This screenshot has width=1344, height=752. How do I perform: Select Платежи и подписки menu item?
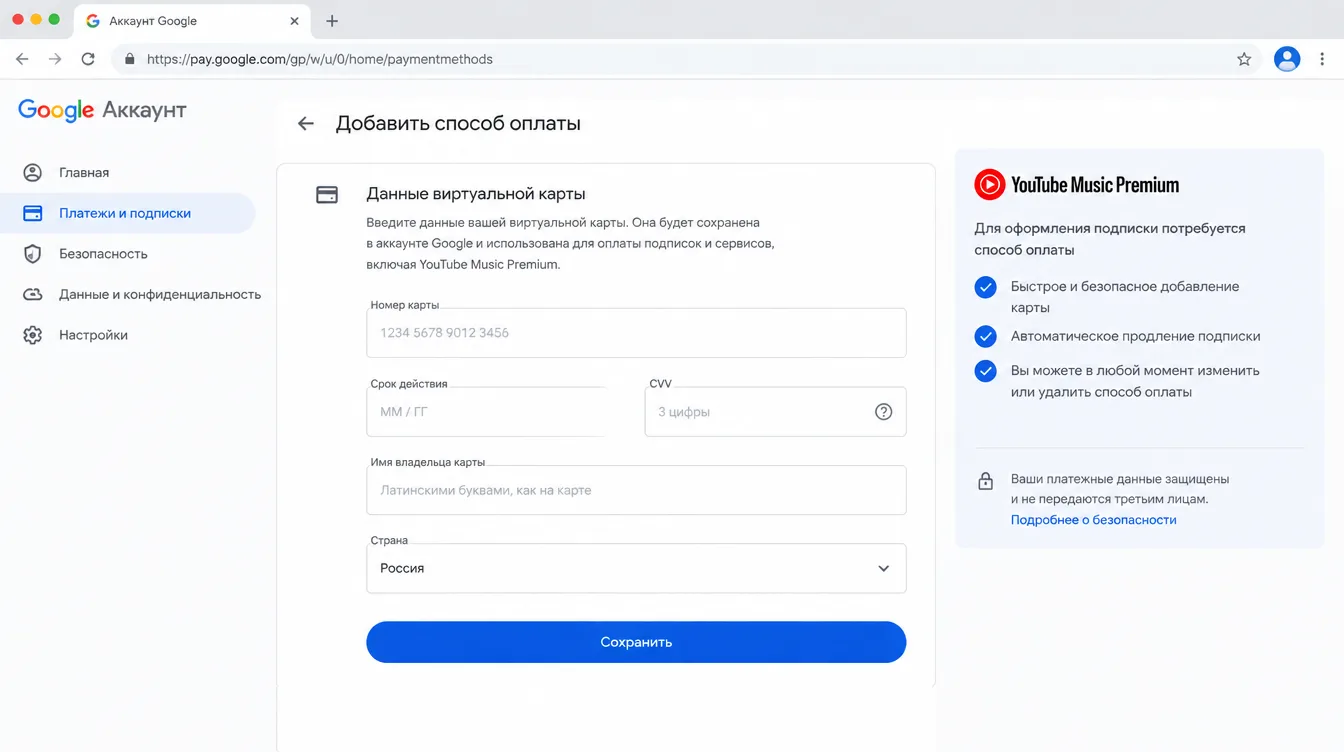[128, 213]
